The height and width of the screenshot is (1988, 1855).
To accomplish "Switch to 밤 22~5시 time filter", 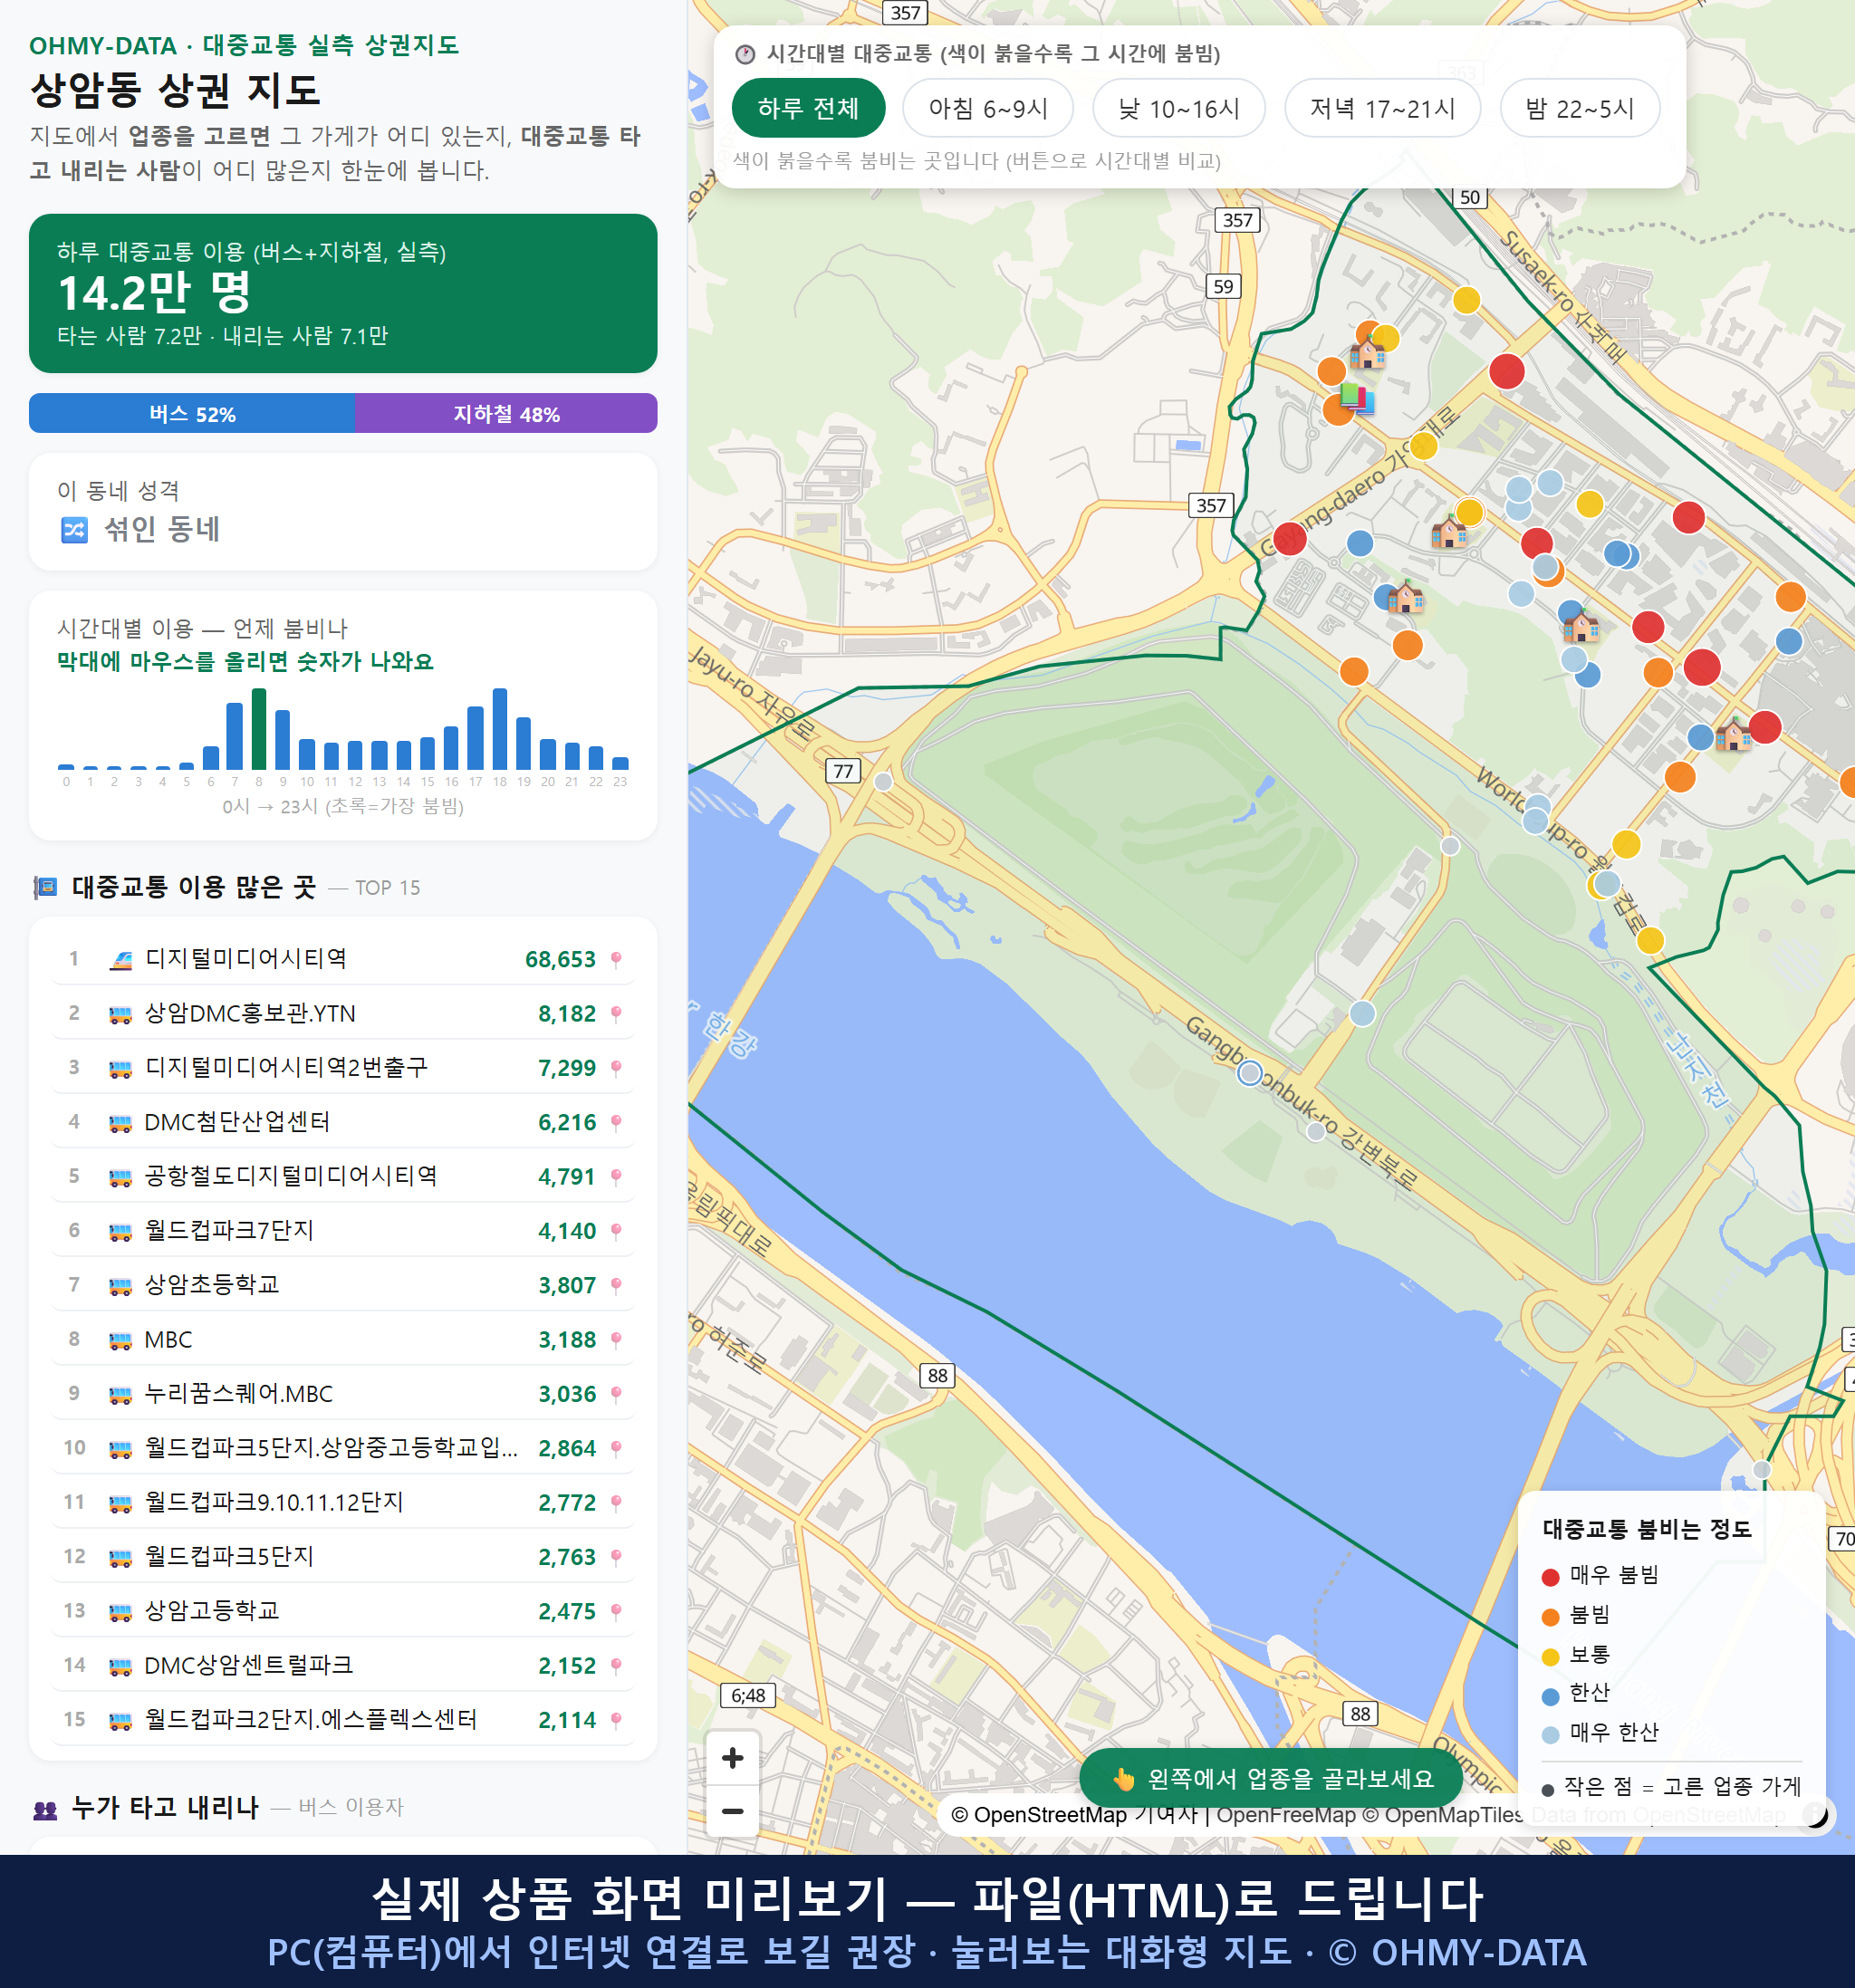I will pyautogui.click(x=1580, y=108).
